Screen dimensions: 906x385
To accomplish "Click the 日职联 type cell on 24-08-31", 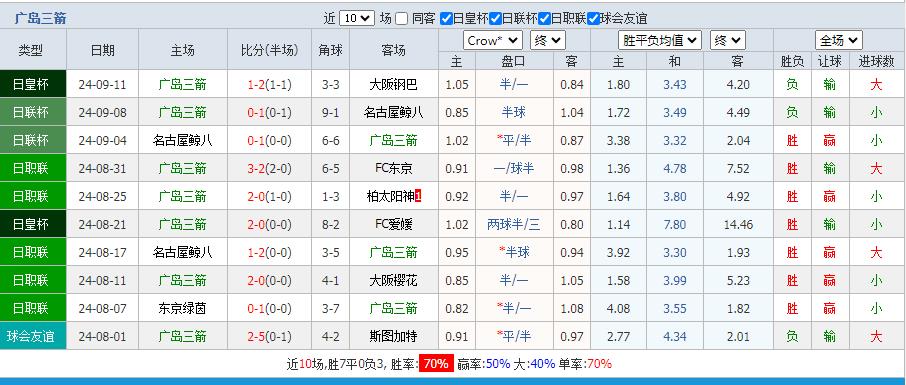I will point(33,169).
